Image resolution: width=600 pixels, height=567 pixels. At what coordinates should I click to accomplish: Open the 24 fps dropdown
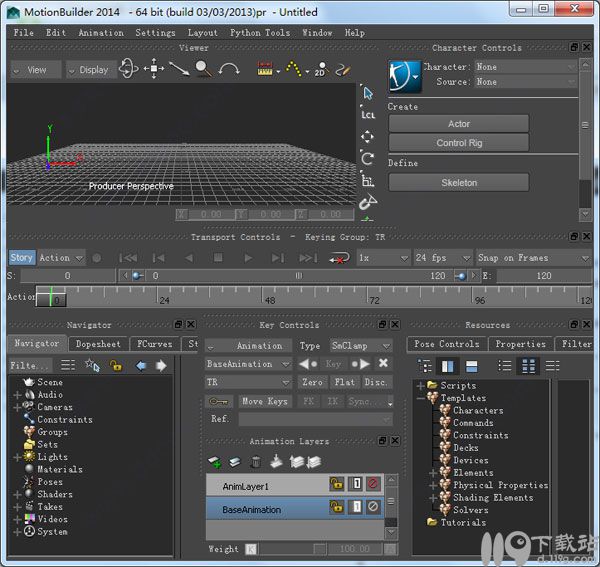pos(443,258)
